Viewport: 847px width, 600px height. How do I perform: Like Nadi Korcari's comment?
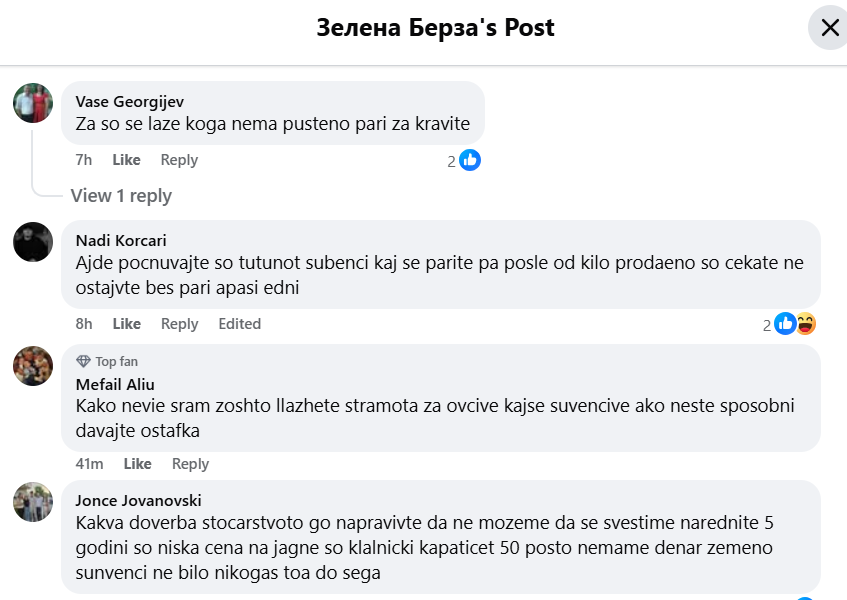point(126,324)
